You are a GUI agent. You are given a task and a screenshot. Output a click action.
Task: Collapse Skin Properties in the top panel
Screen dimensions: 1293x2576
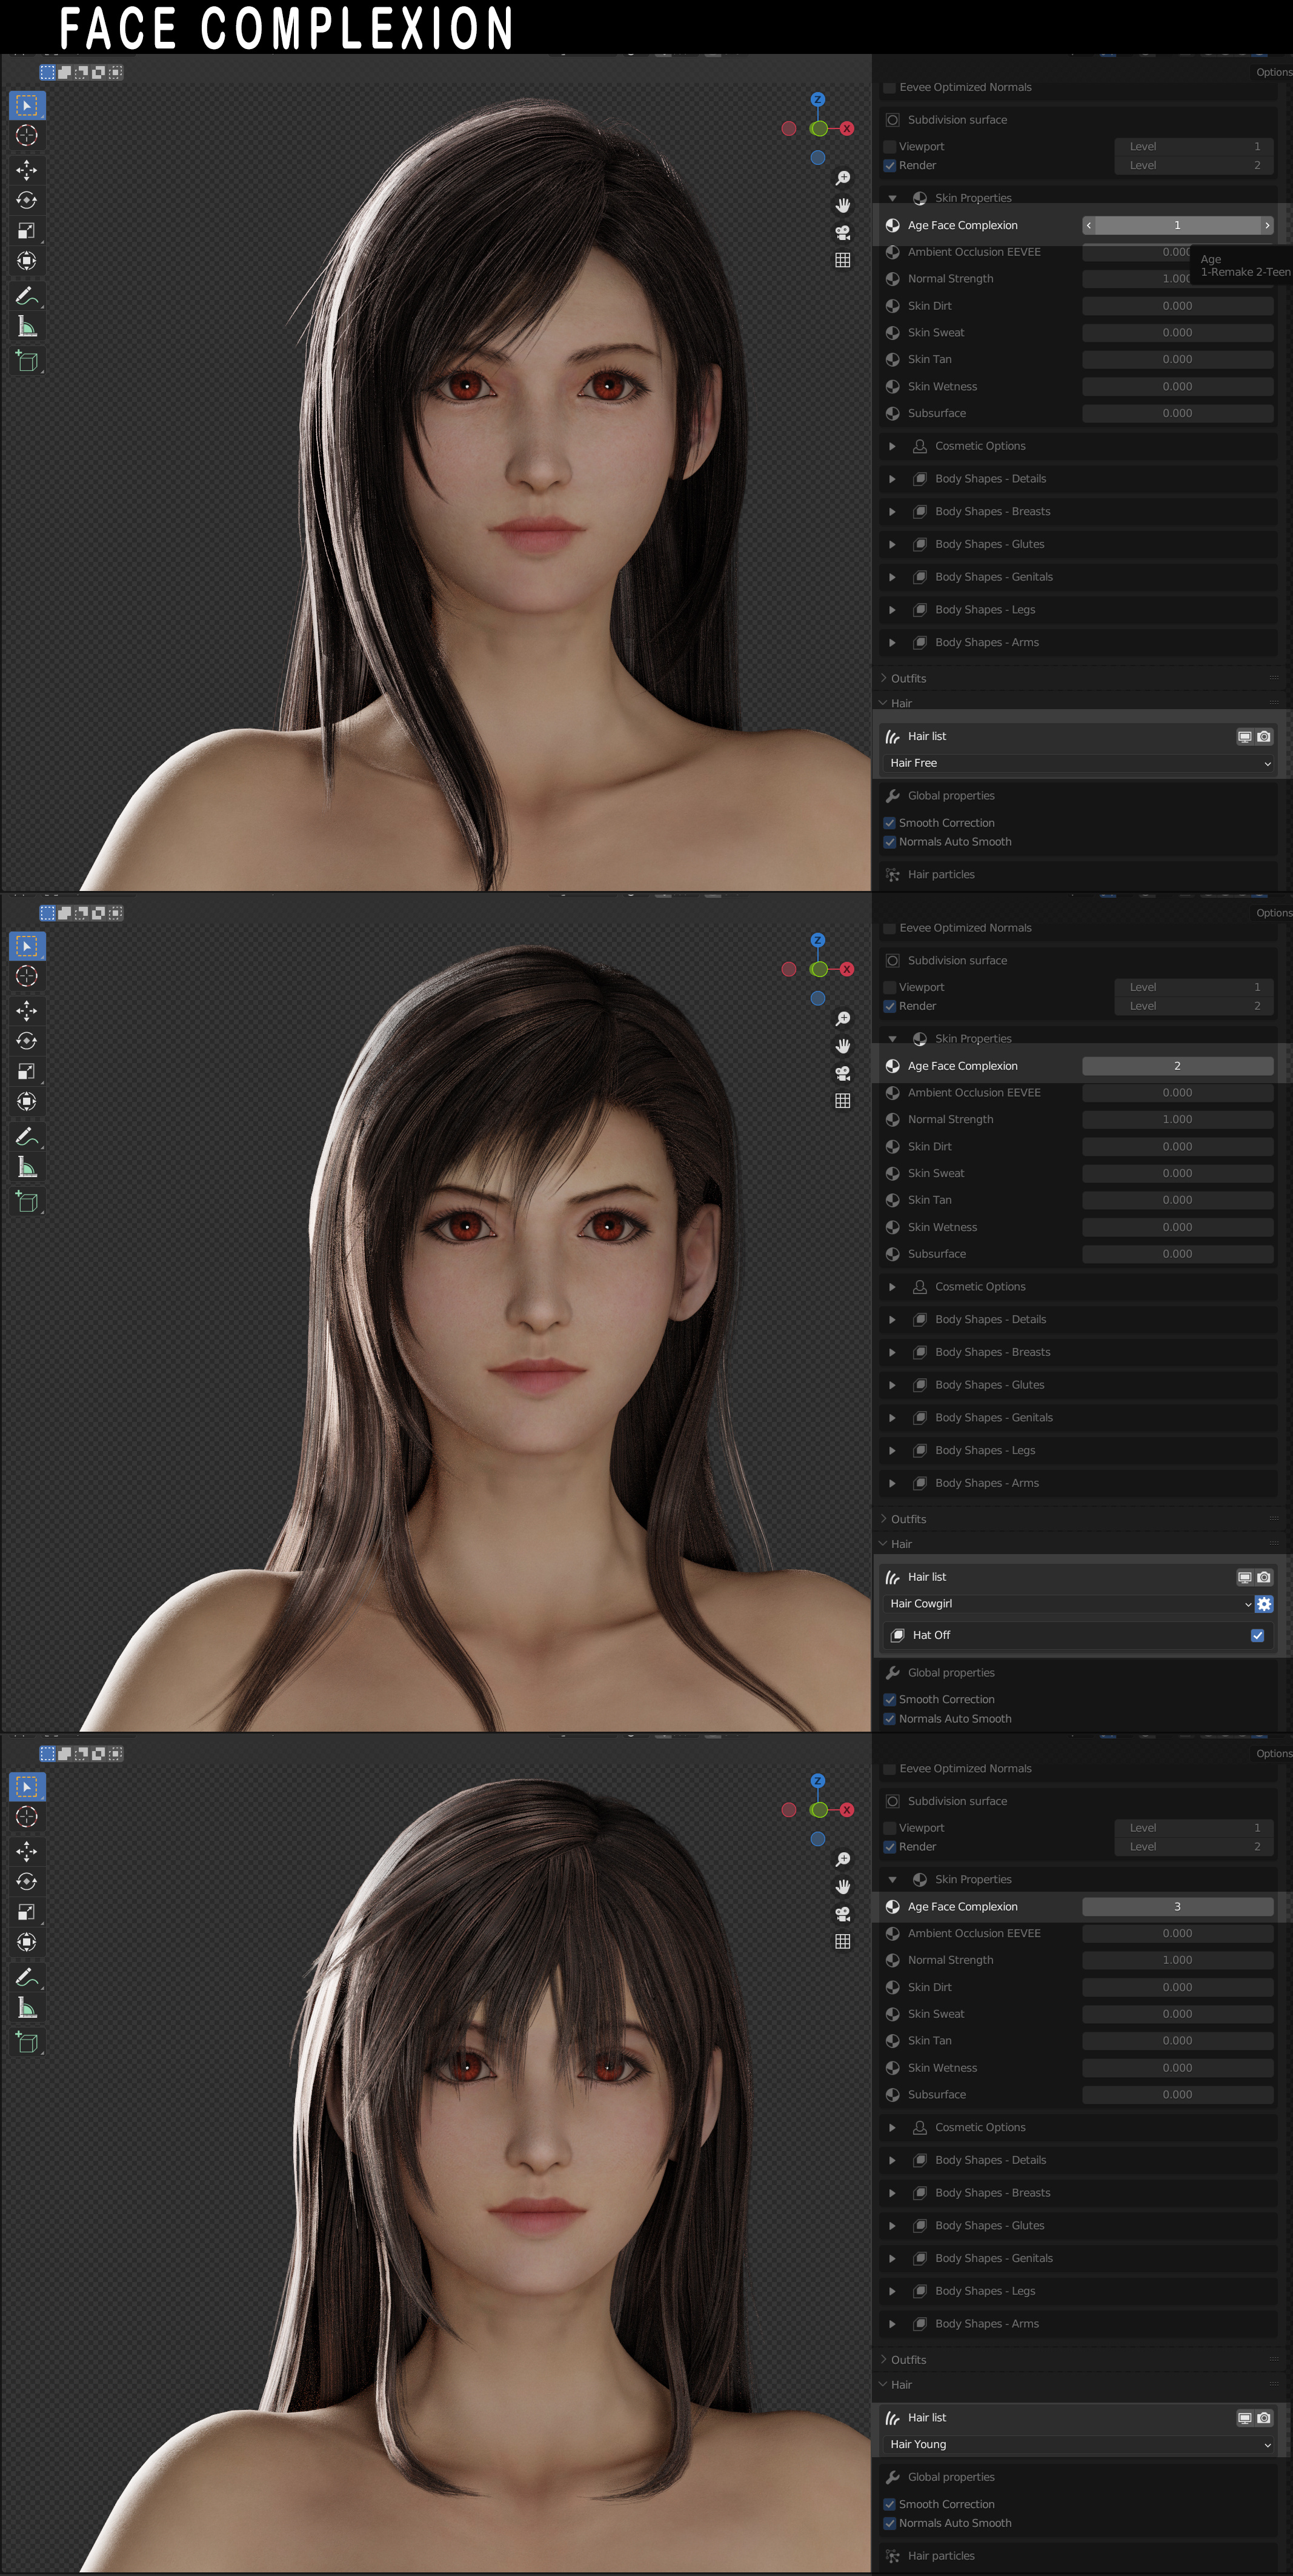[892, 198]
